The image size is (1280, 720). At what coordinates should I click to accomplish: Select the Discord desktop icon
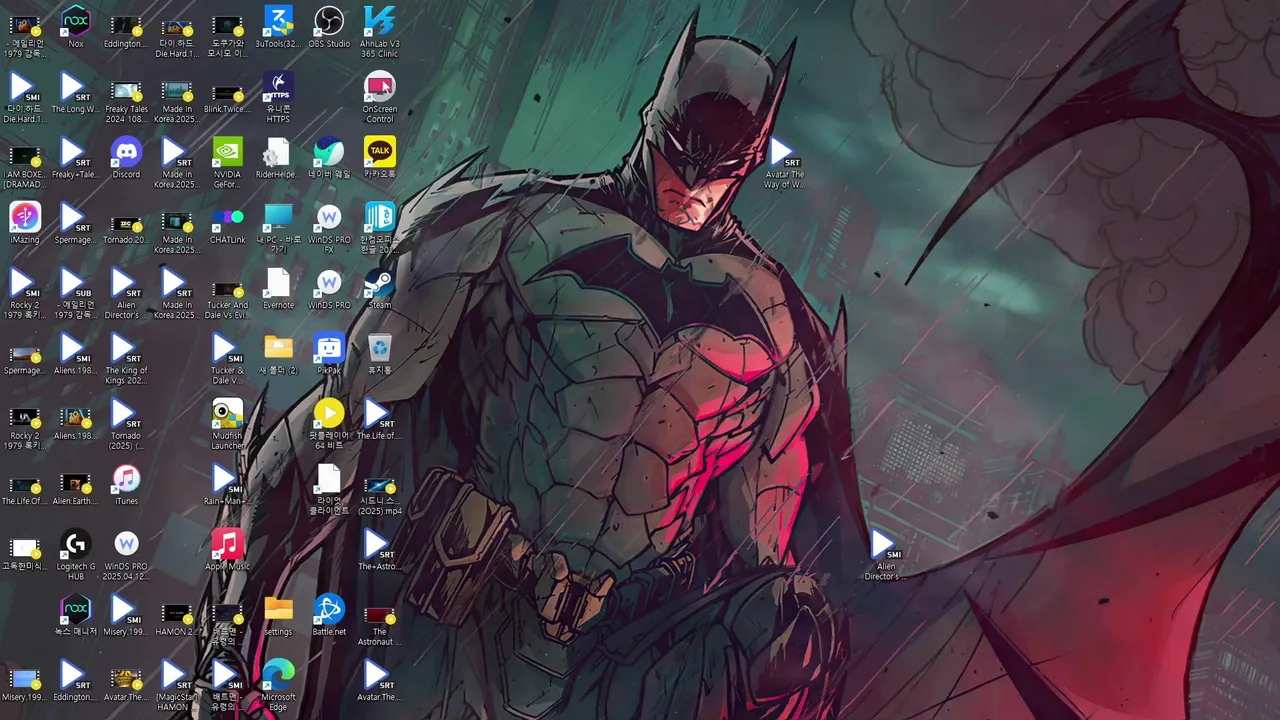pyautogui.click(x=126, y=158)
